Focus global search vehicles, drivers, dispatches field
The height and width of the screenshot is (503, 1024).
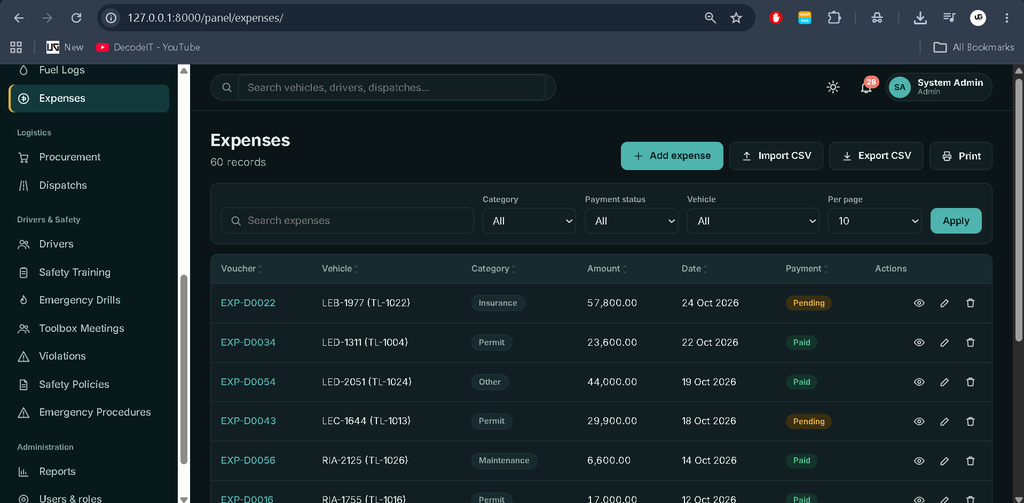coord(392,88)
